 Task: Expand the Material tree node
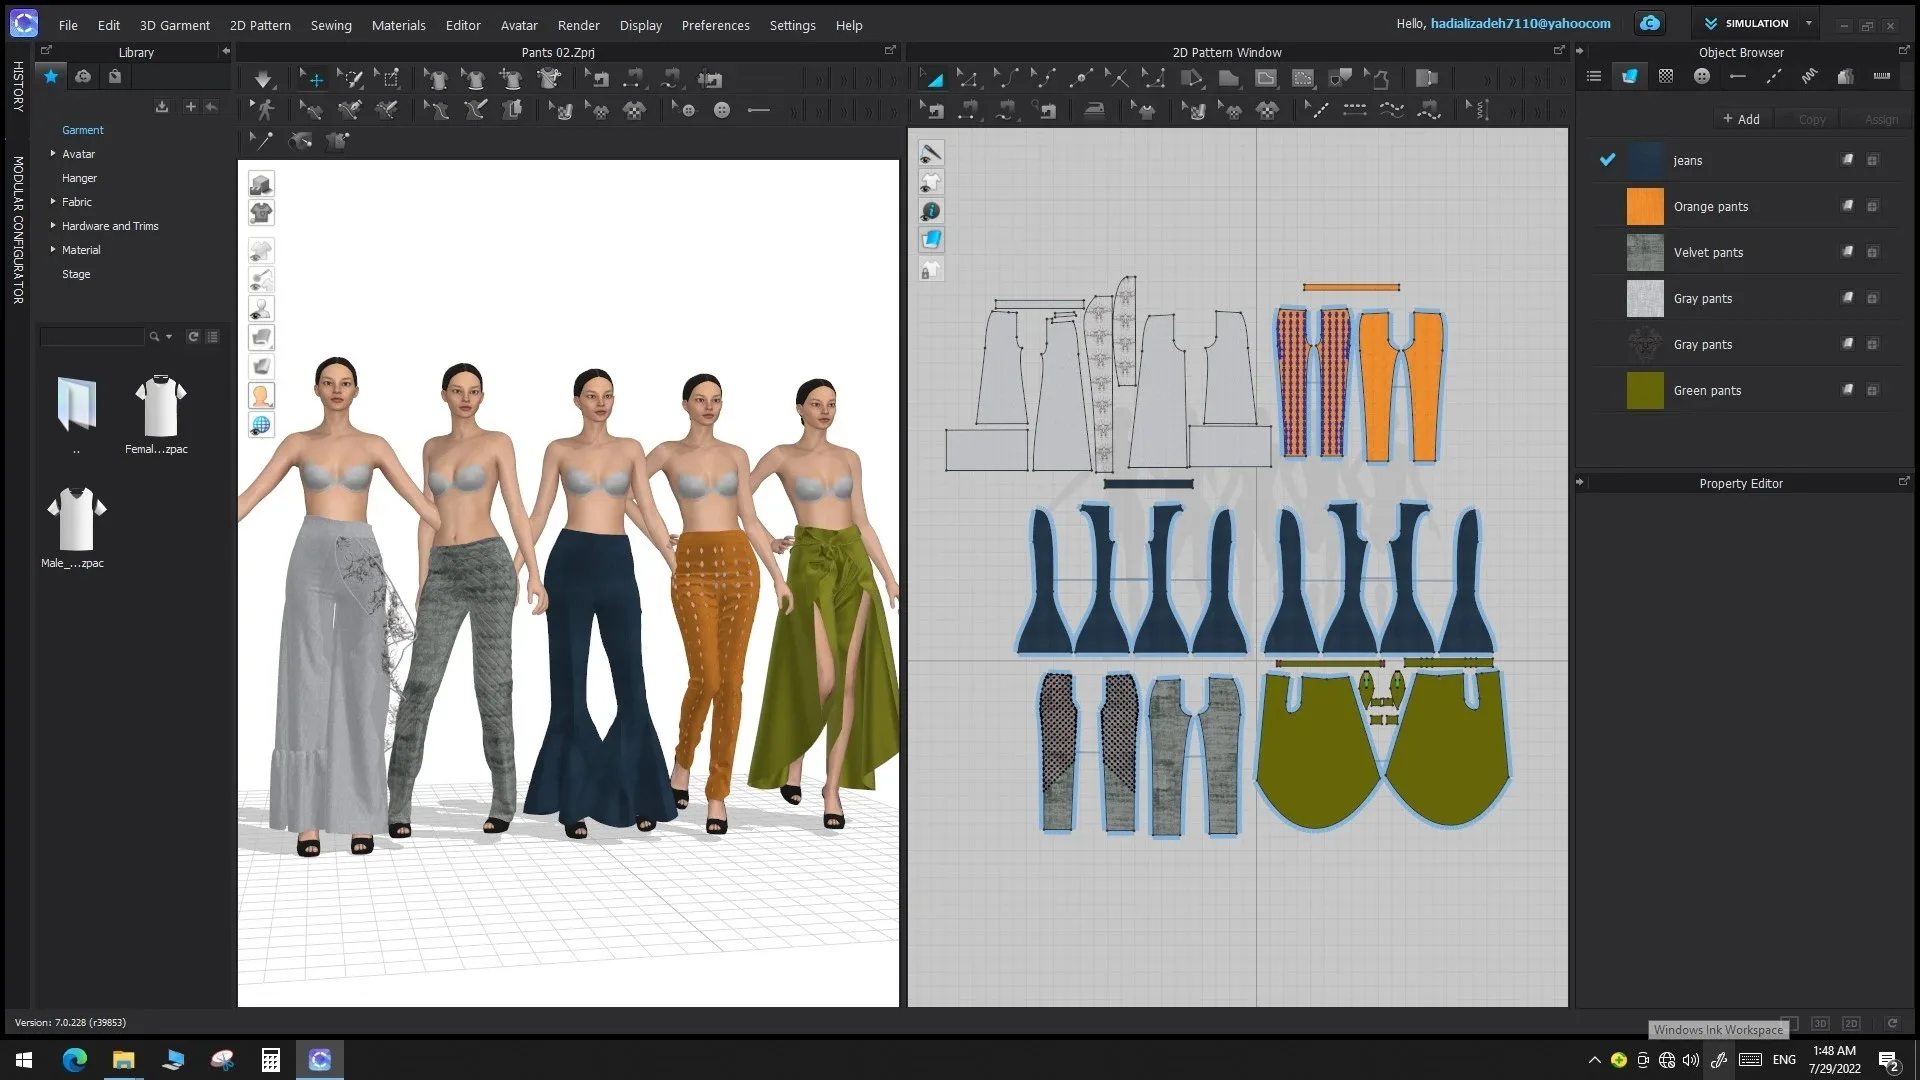point(53,249)
